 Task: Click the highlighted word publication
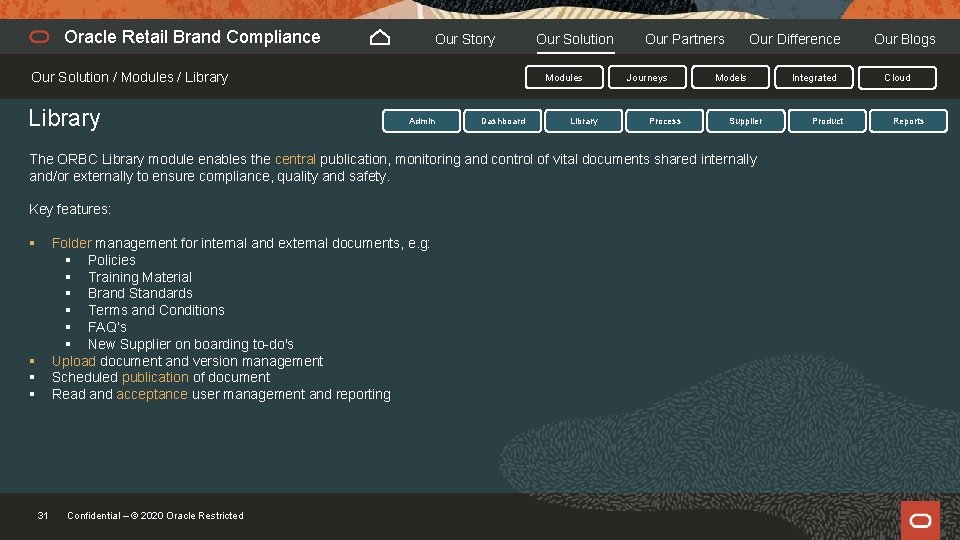pyautogui.click(x=155, y=377)
